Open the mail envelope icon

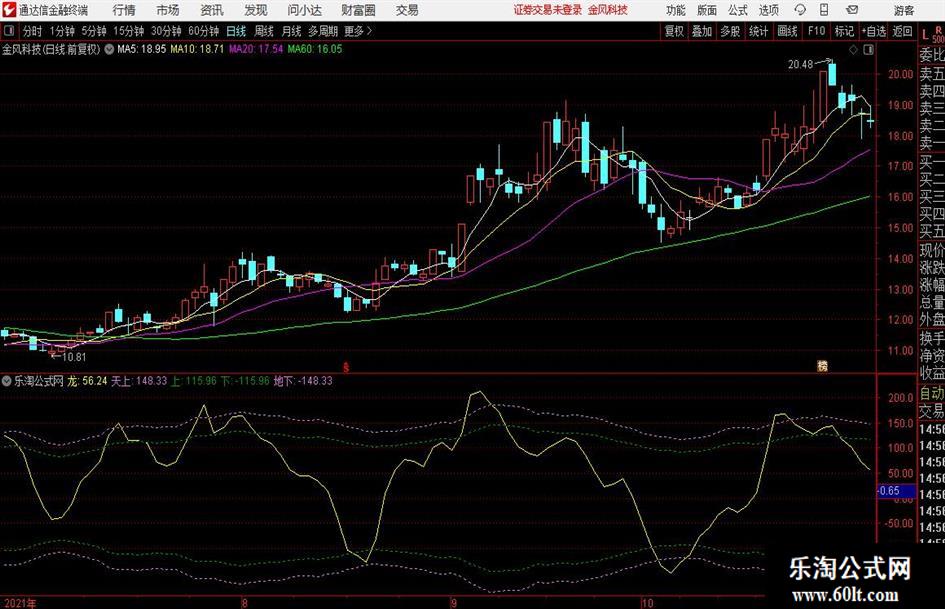[x=852, y=10]
